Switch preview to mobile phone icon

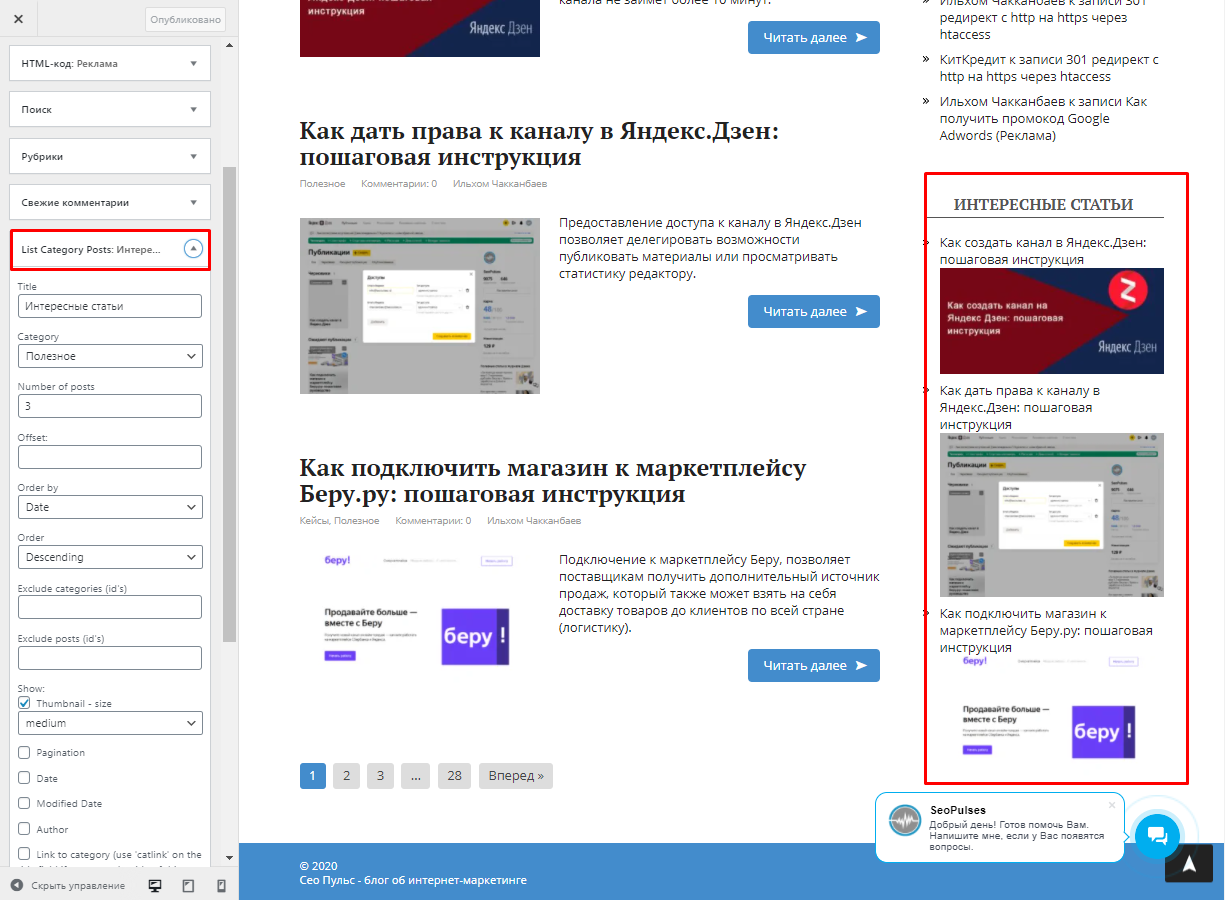click(x=221, y=885)
